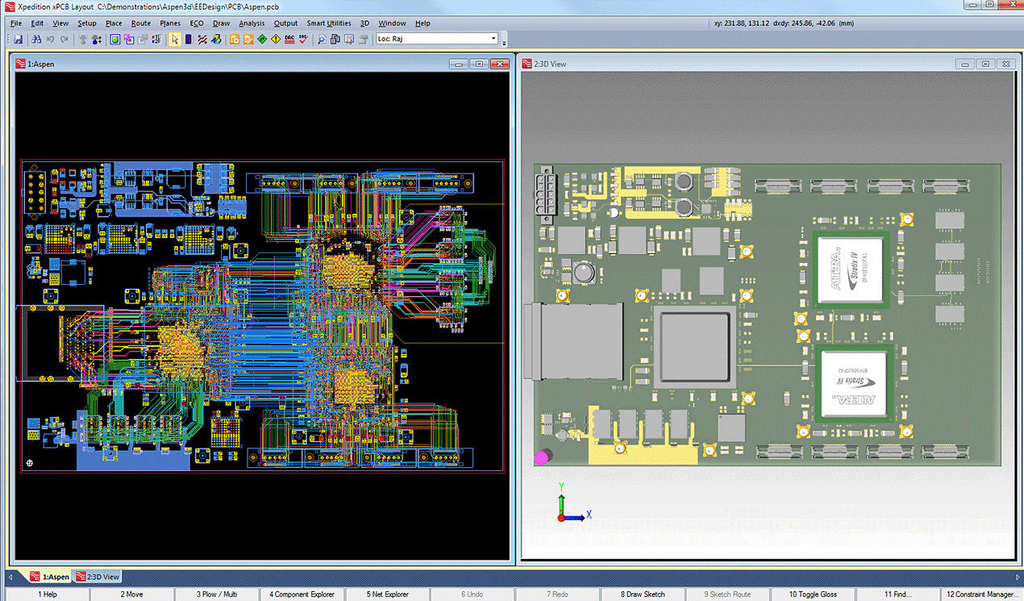
Task: Open the ECO menu
Action: pyautogui.click(x=197, y=23)
